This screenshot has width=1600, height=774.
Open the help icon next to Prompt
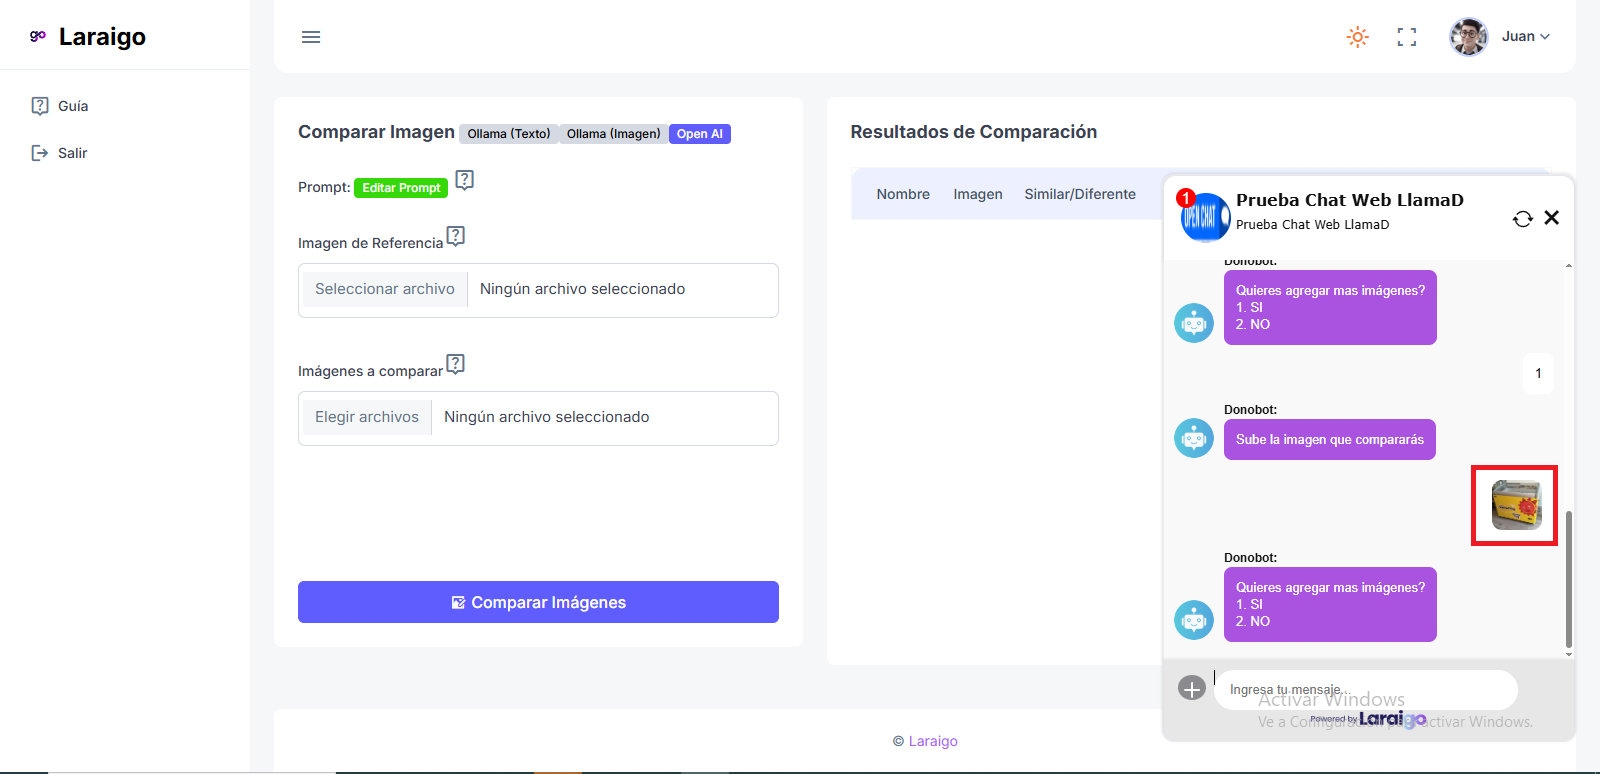tap(464, 180)
